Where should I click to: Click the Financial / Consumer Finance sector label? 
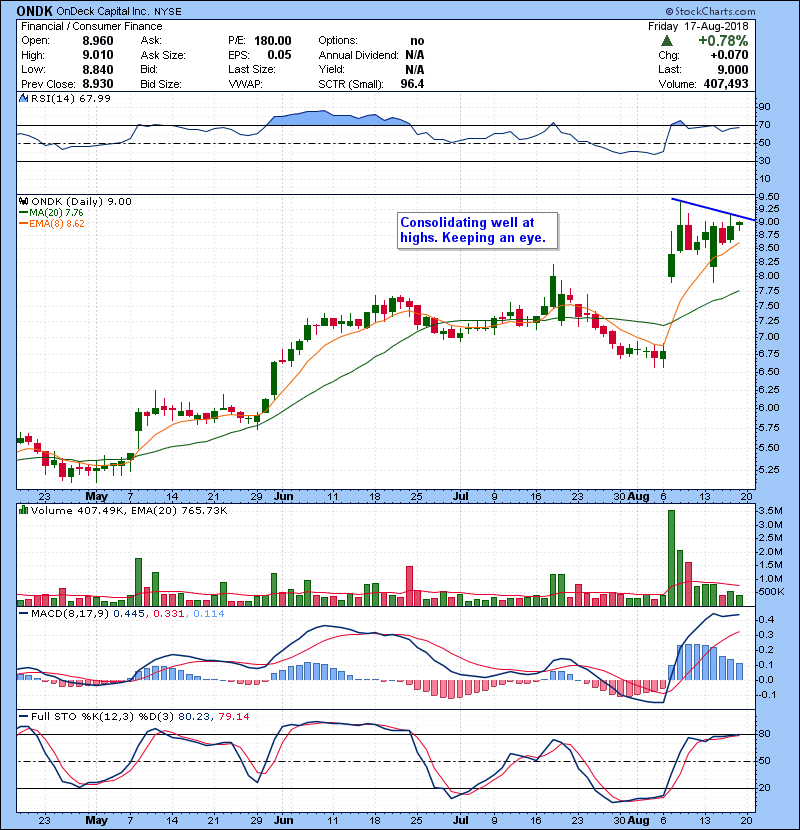point(92,26)
